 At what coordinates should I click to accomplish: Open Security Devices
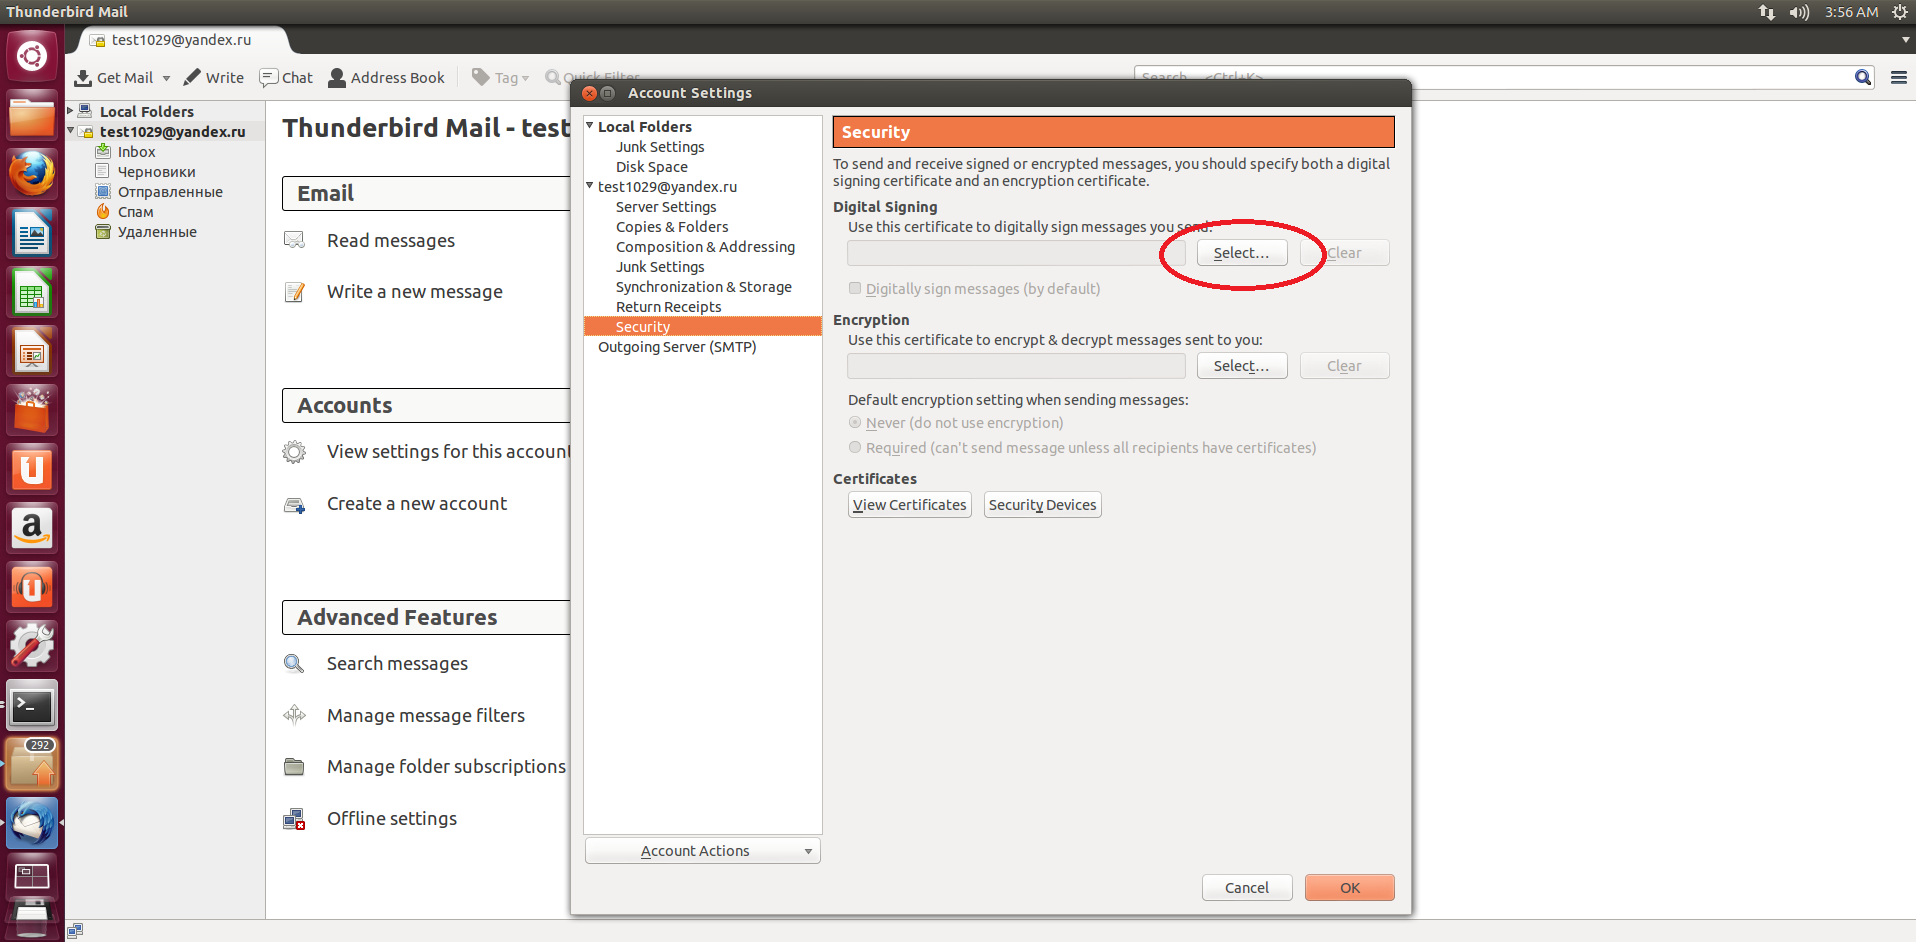click(x=1042, y=505)
